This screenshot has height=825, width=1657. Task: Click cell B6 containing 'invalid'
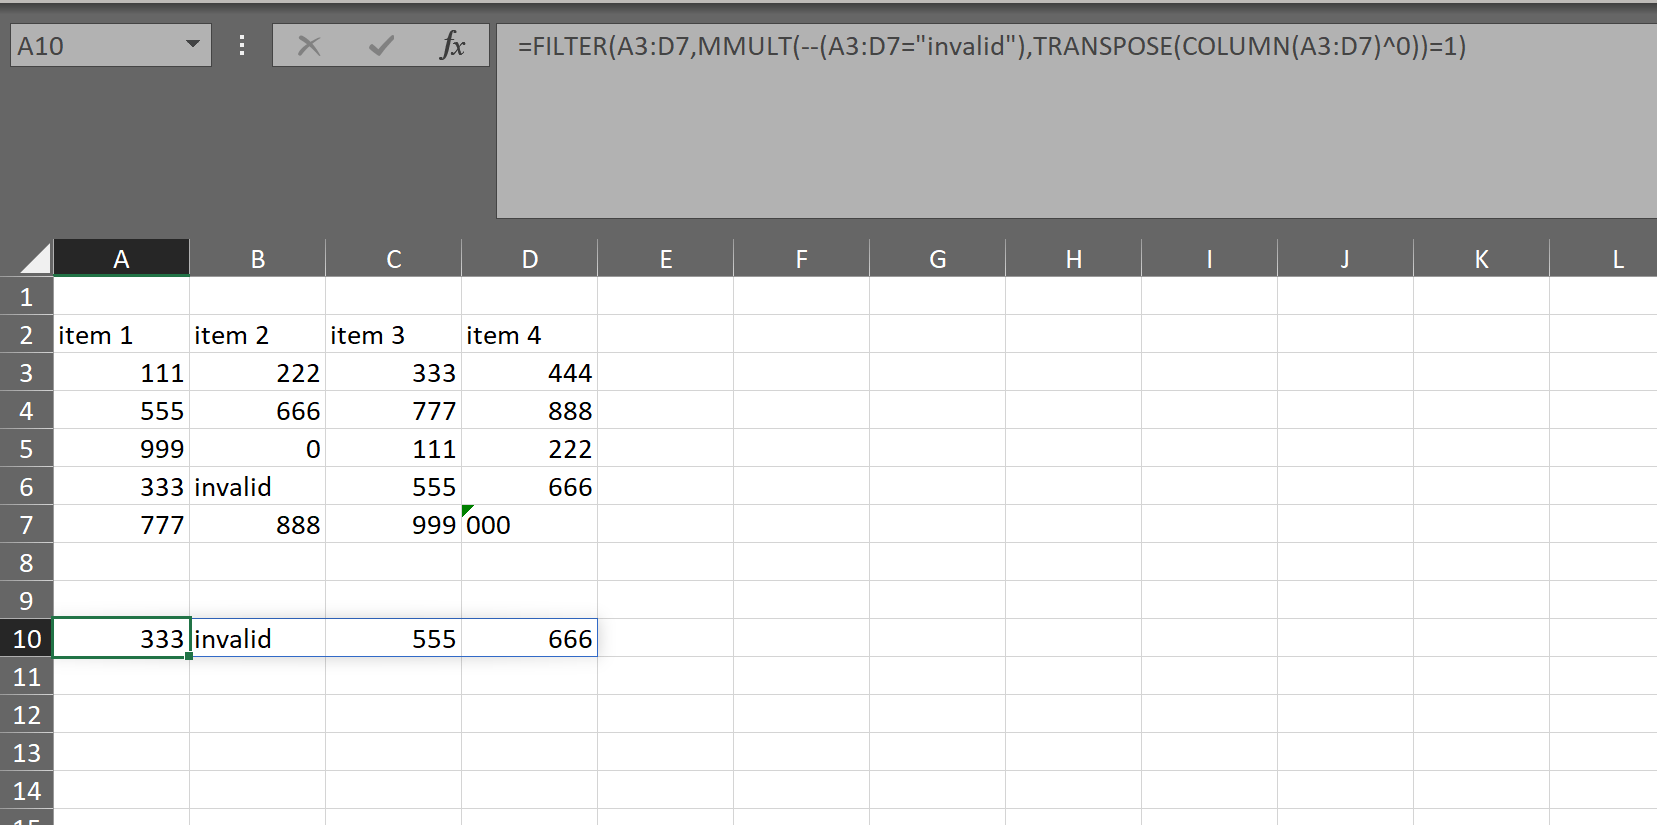point(258,486)
